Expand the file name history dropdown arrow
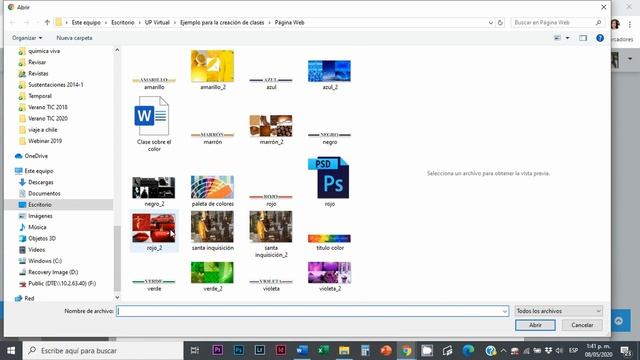Screen dimensions: 640x360 tap(504, 311)
